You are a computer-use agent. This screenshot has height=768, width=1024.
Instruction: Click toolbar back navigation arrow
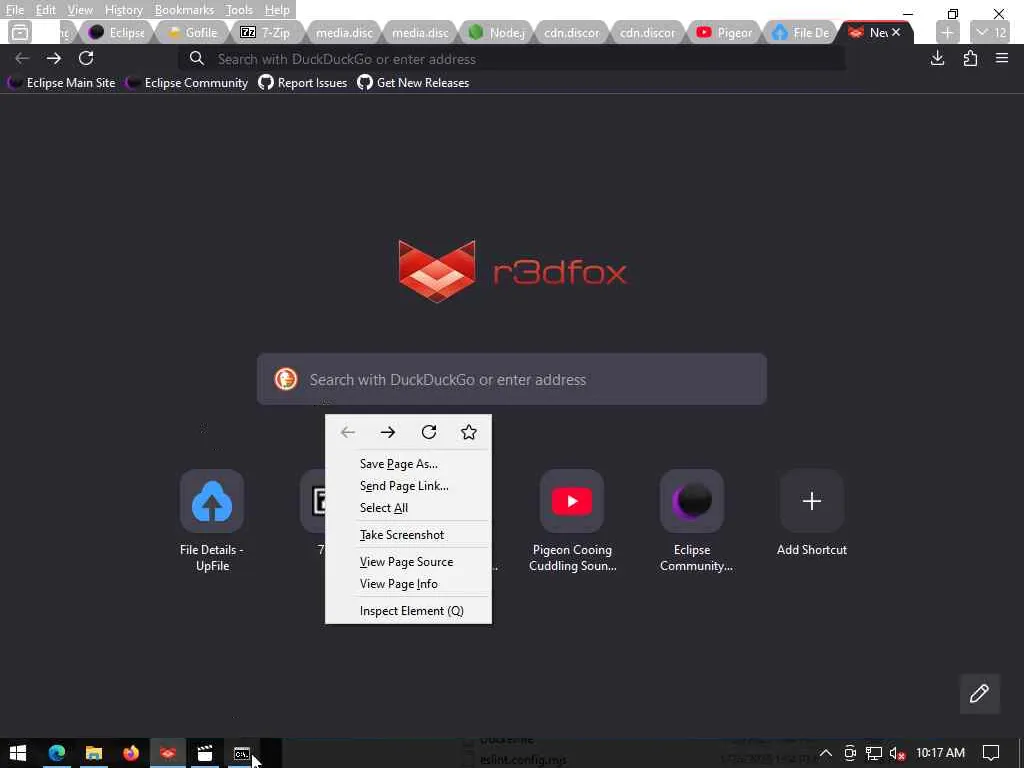[x=22, y=58]
